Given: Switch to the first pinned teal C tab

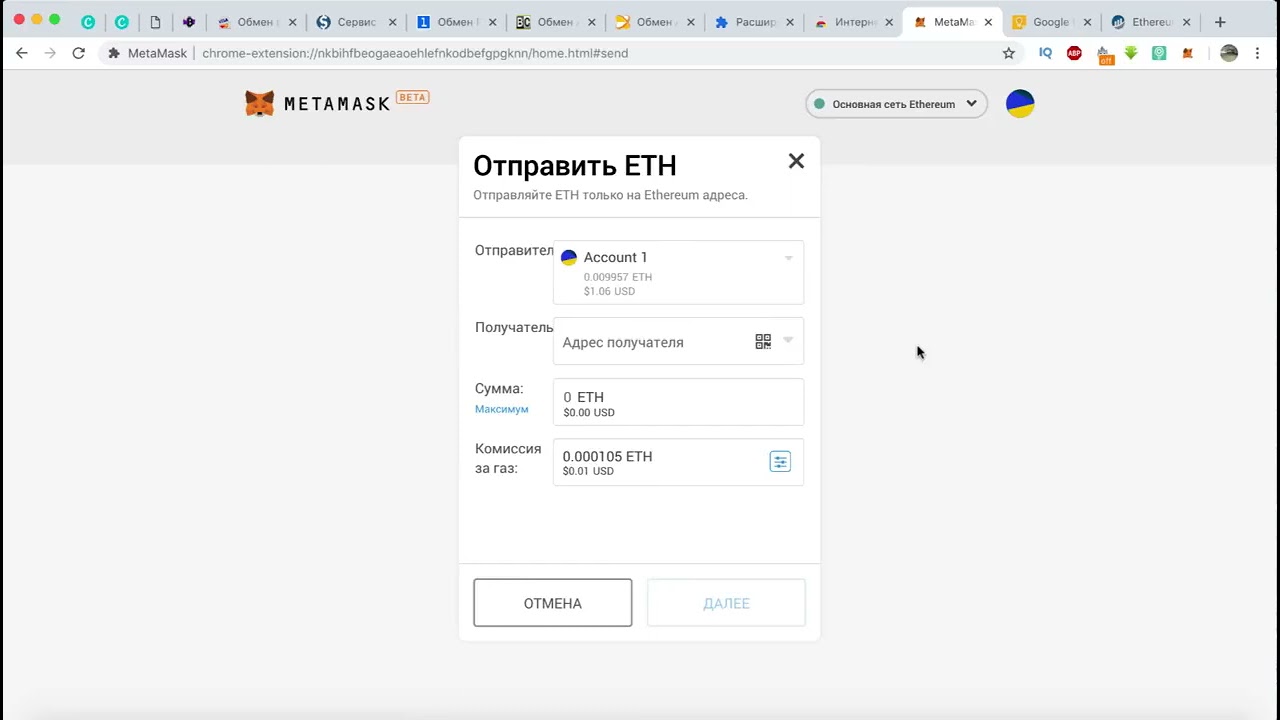Looking at the screenshot, I should point(88,22).
